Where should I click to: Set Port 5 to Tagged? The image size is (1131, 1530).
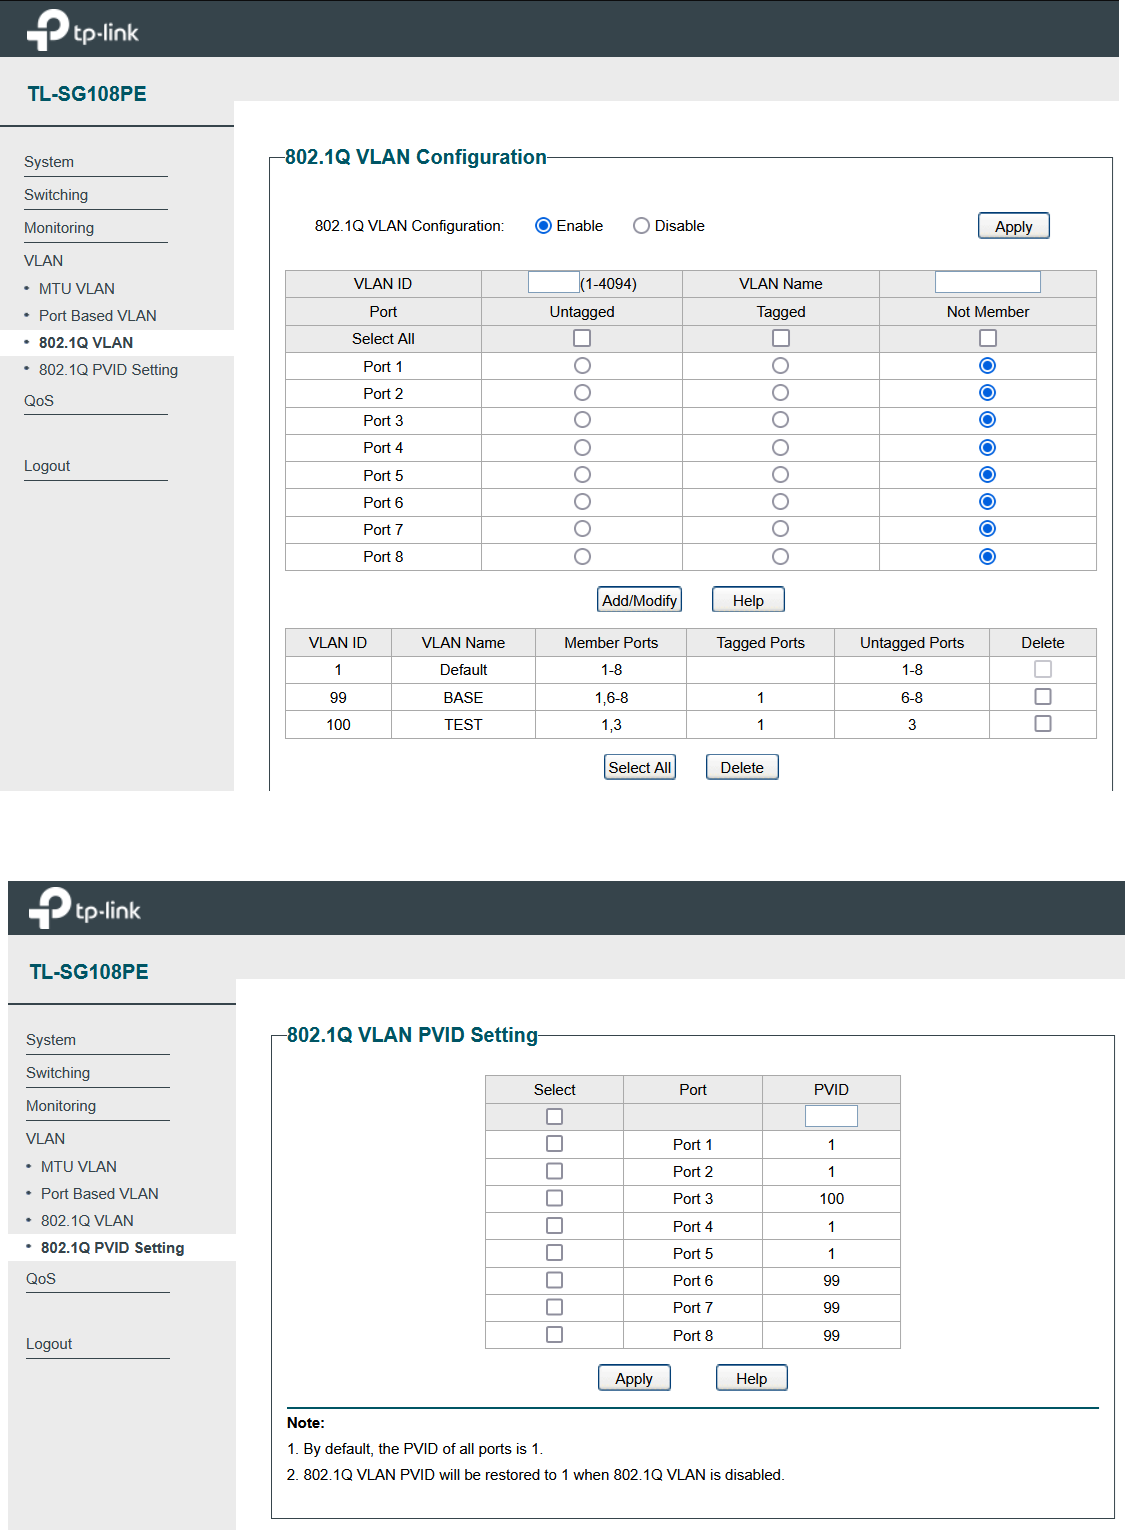(781, 475)
